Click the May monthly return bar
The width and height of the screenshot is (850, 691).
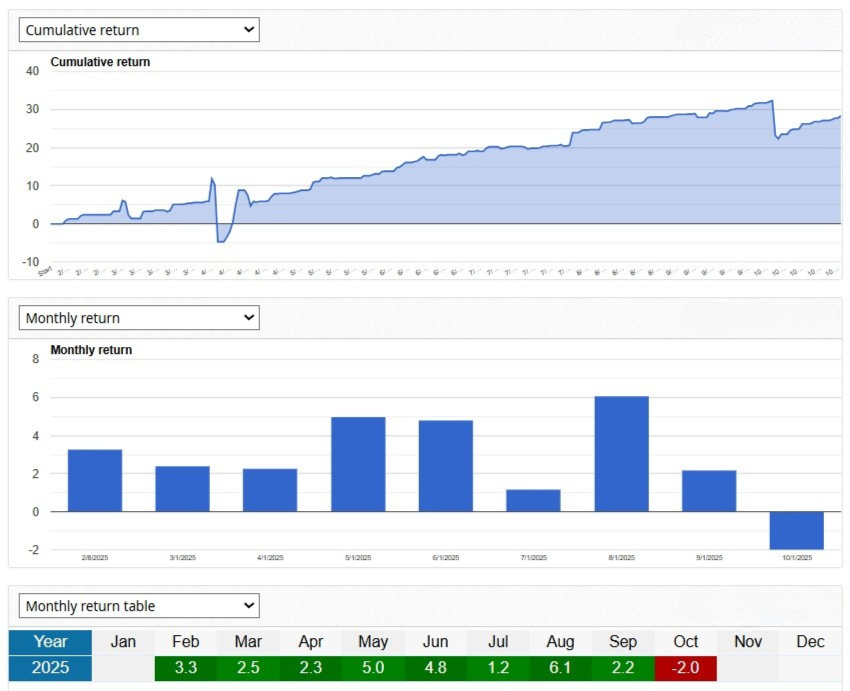tap(358, 464)
